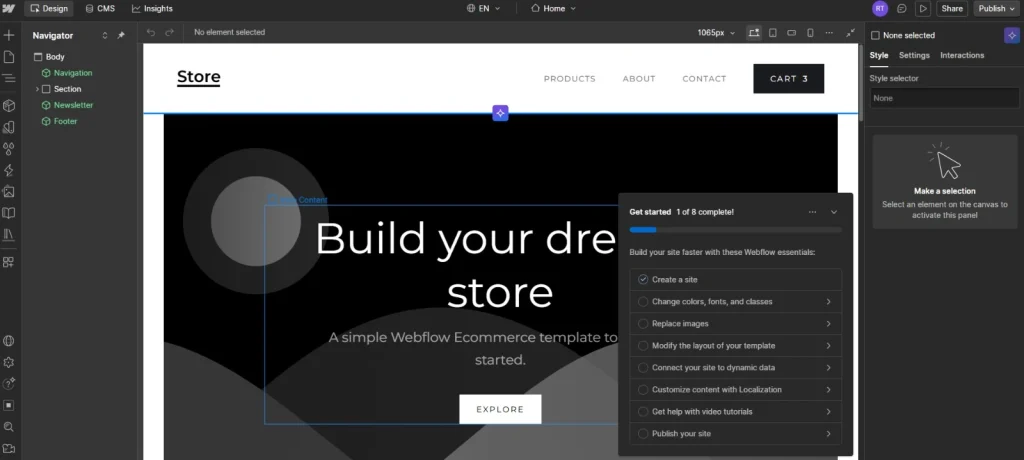1024x460 pixels.
Task: Click the Share button
Action: tap(952, 8)
